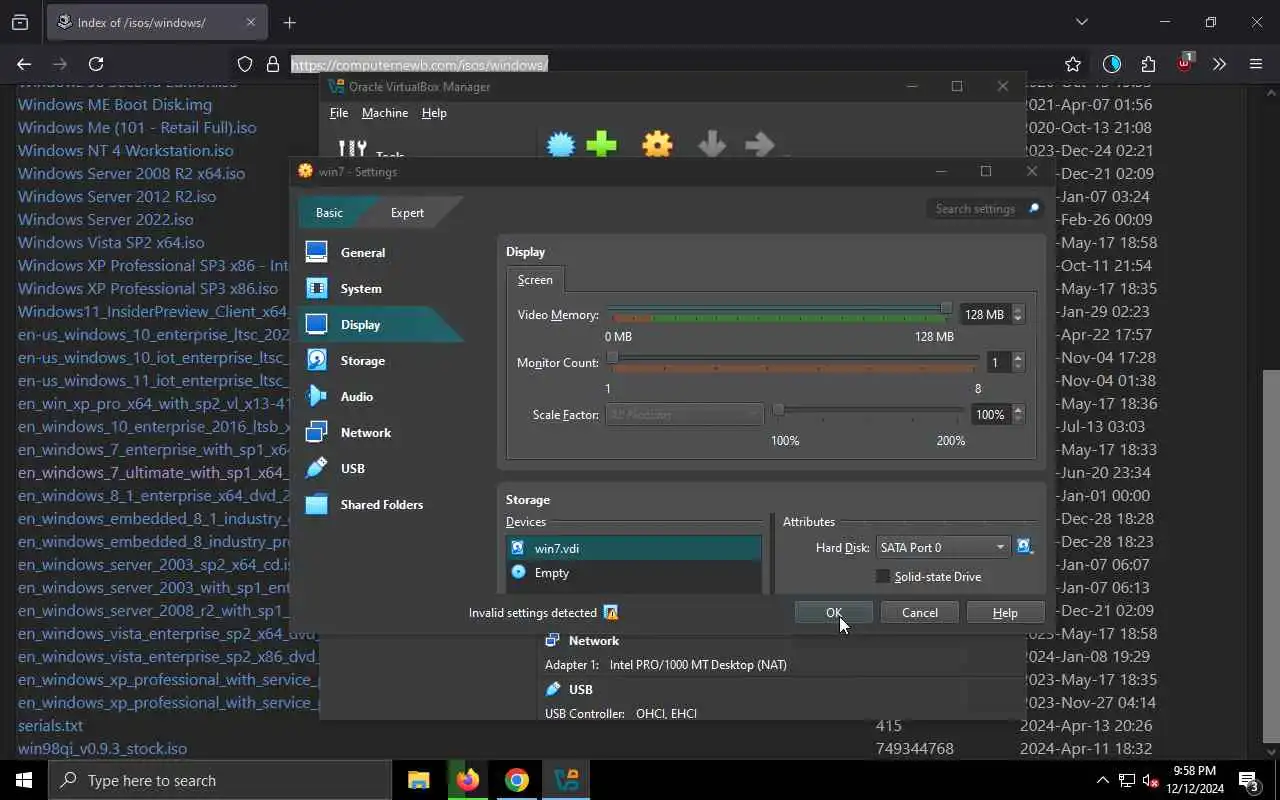Screen dimensions: 1280x800
Task: Open the Machine menu in VirtualBox Manager
Action: 384,113
